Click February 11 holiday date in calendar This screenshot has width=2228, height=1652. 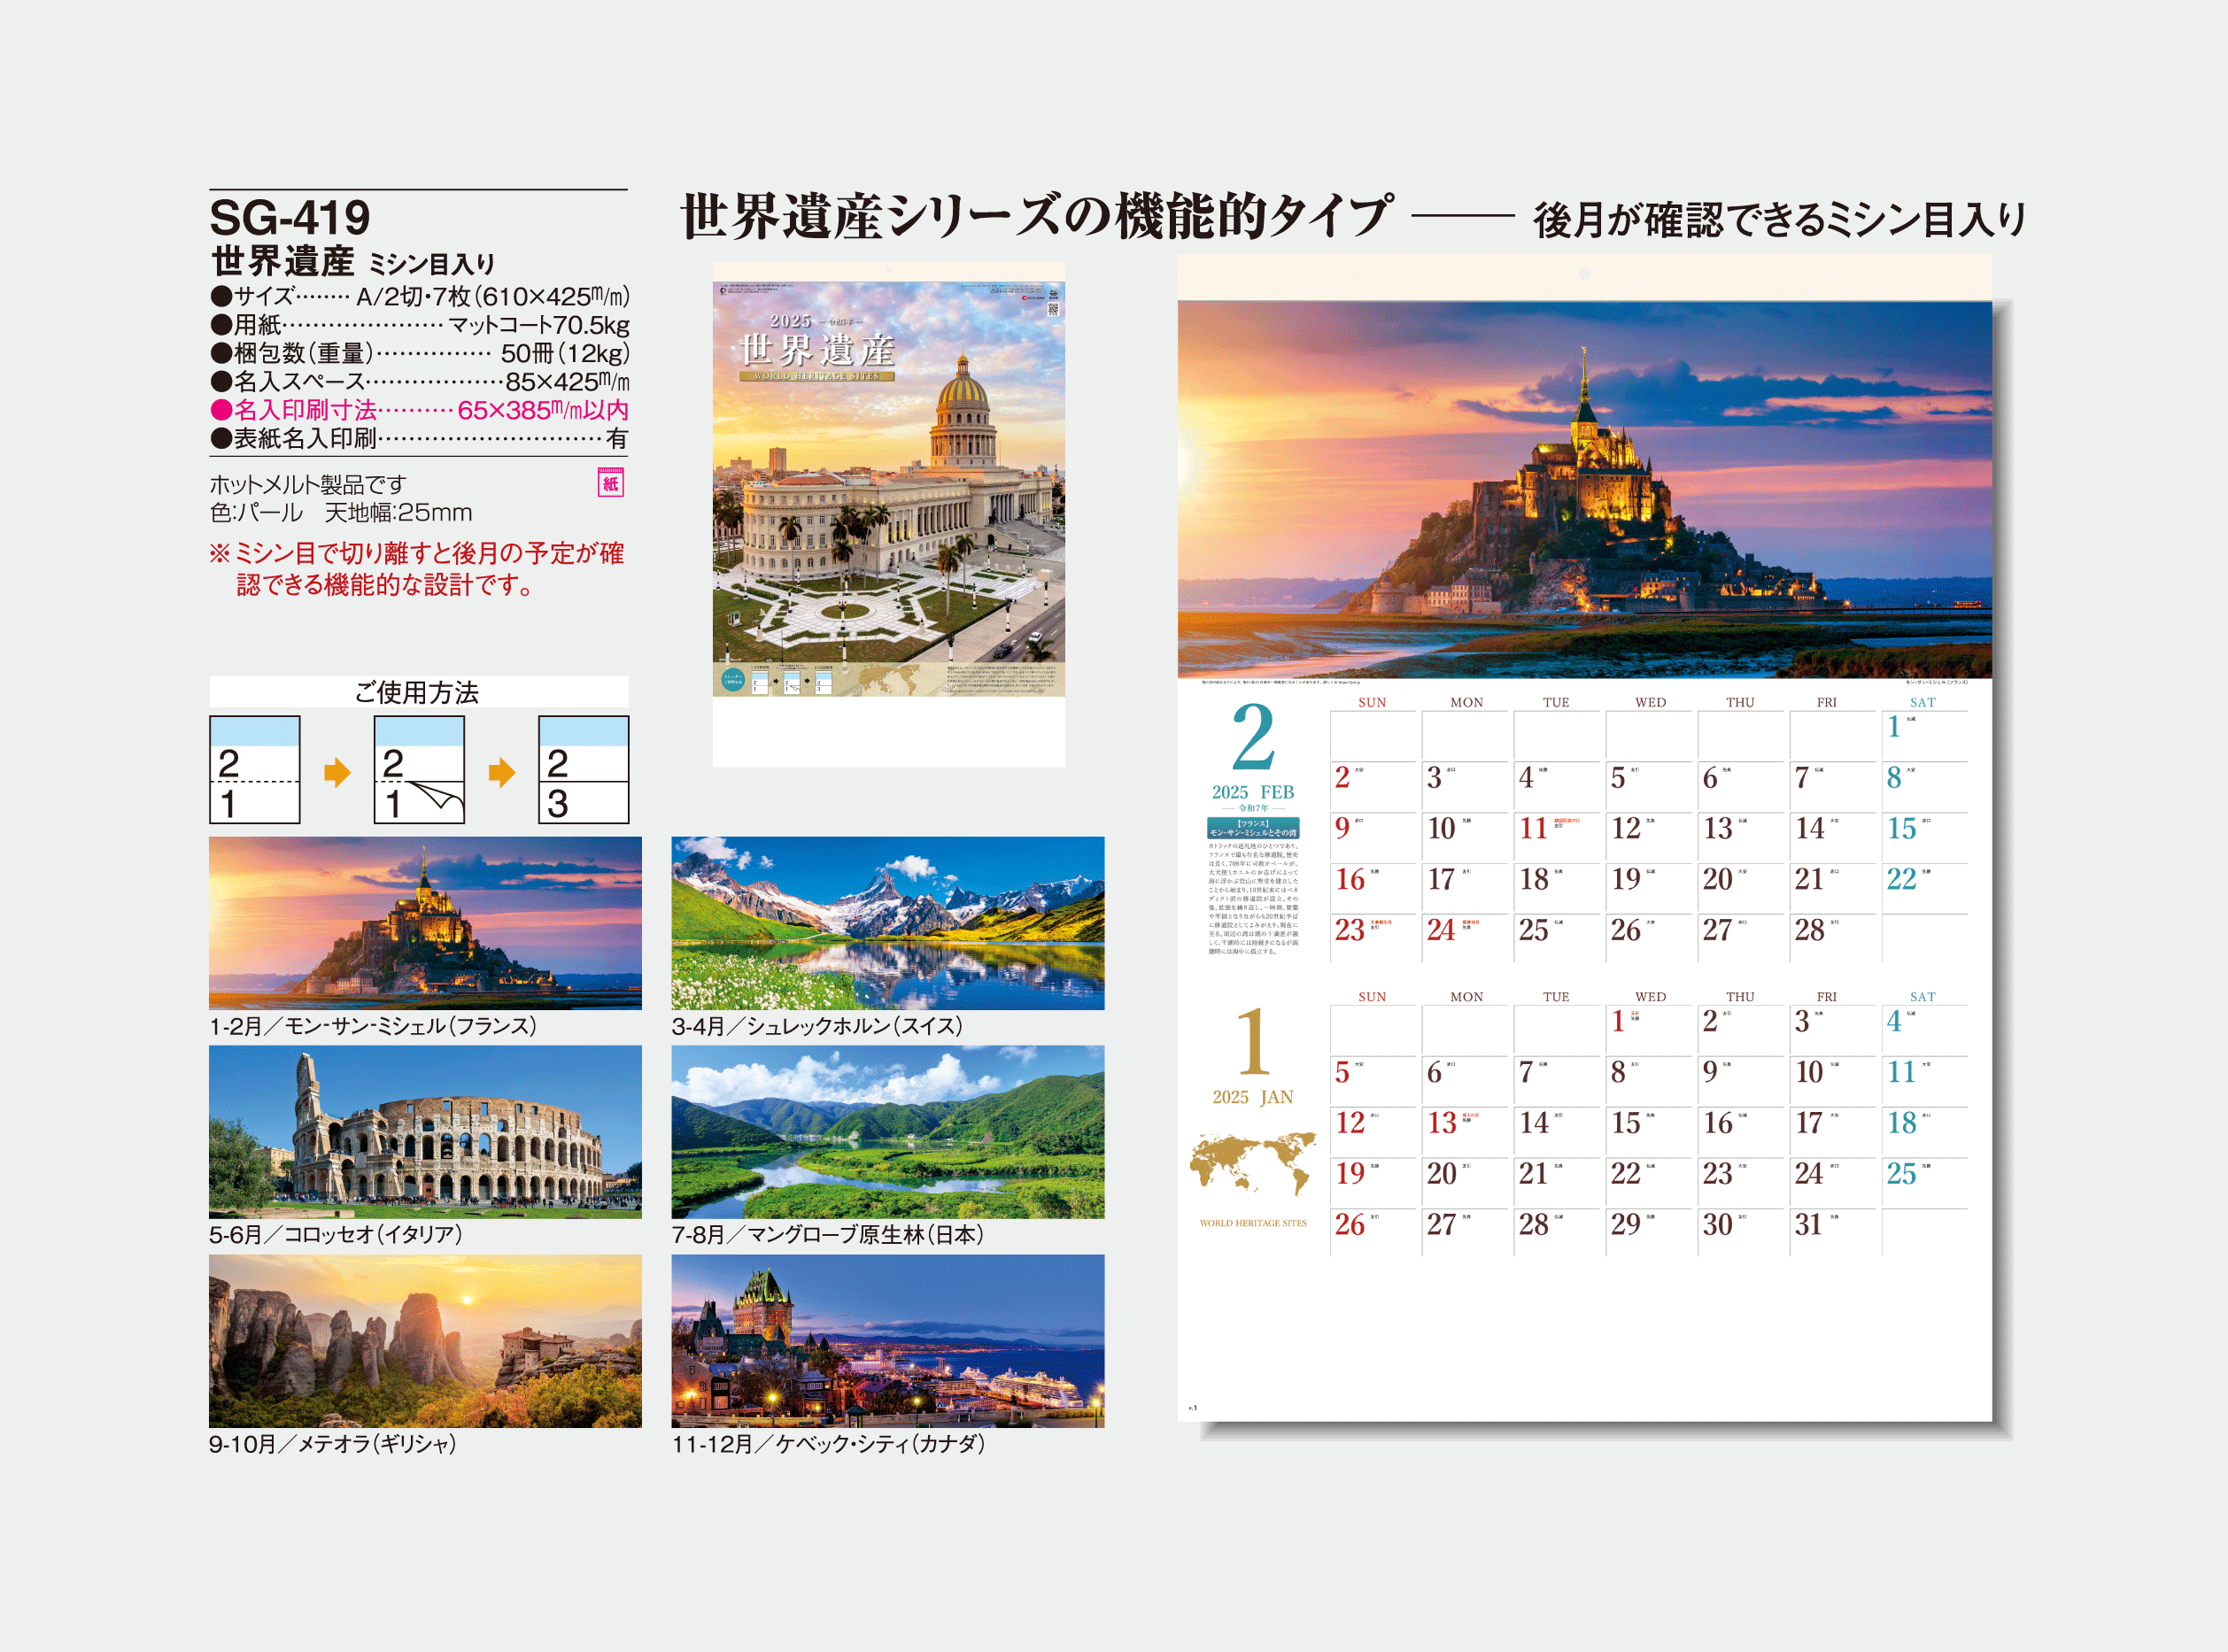tap(1533, 828)
